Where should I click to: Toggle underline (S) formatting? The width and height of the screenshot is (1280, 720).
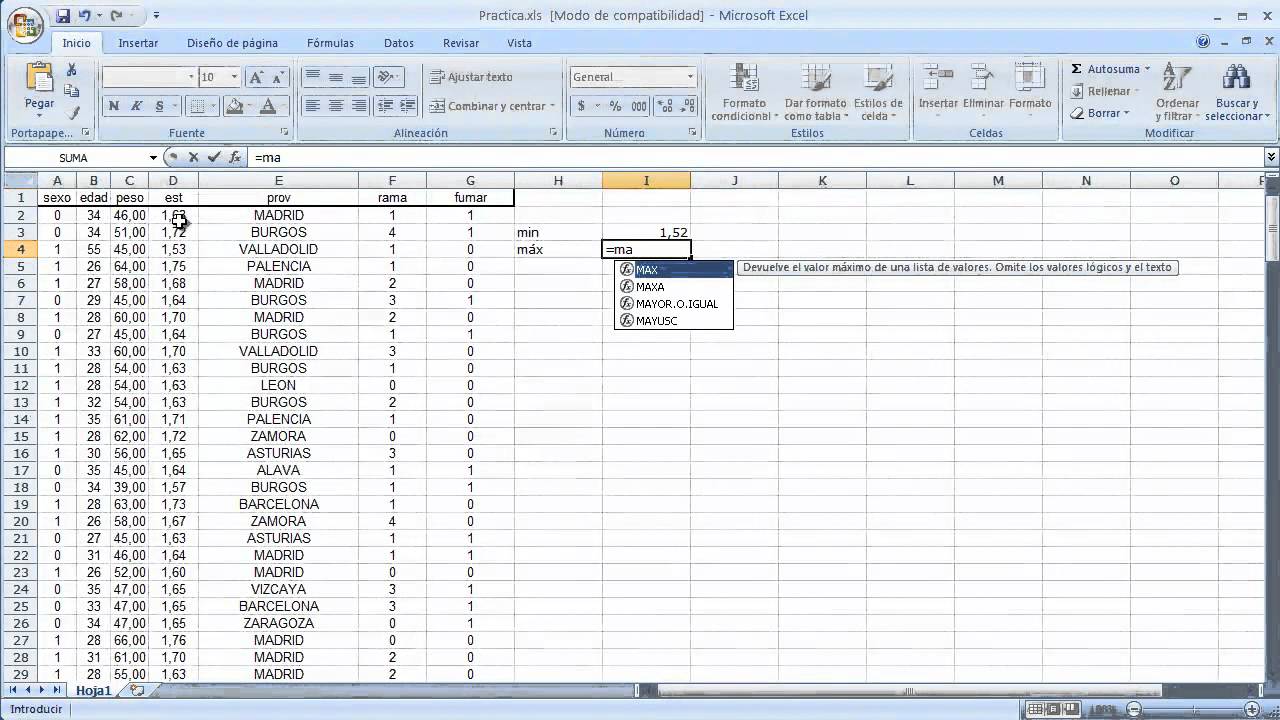[x=159, y=106]
